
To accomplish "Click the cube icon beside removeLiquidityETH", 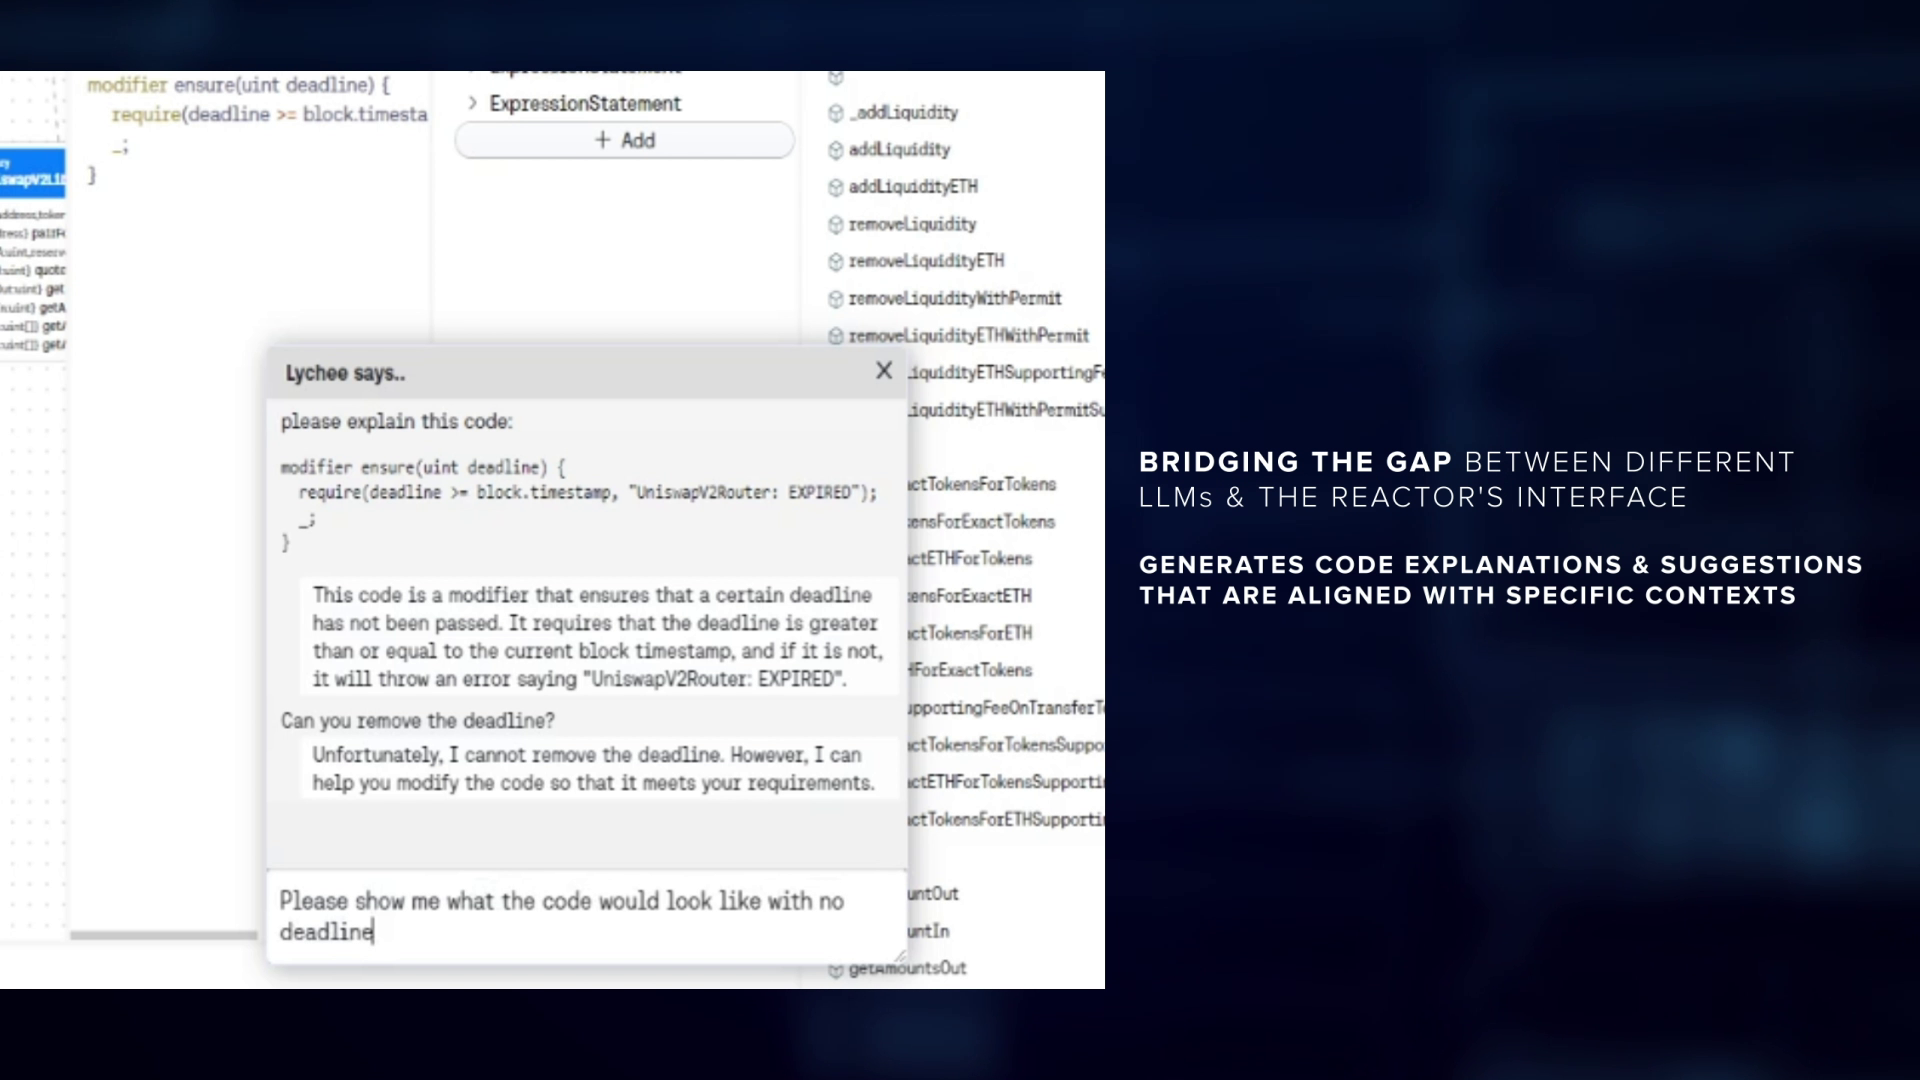I will pos(836,262).
